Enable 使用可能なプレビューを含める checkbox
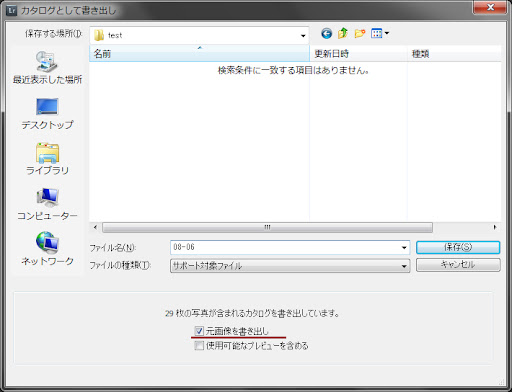The image size is (512, 392). pyautogui.click(x=199, y=346)
